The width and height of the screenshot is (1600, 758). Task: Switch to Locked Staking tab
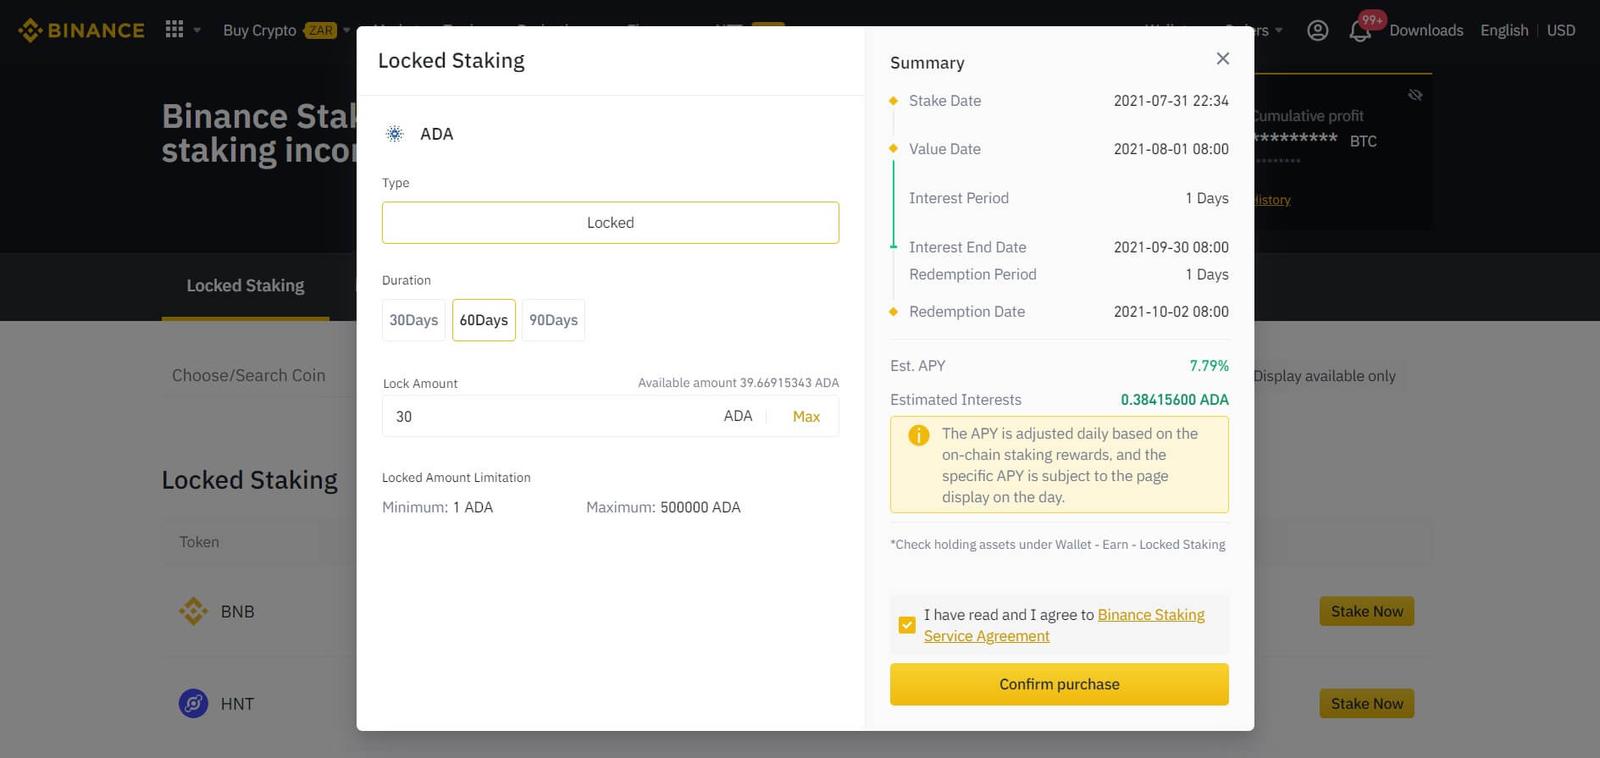point(245,286)
